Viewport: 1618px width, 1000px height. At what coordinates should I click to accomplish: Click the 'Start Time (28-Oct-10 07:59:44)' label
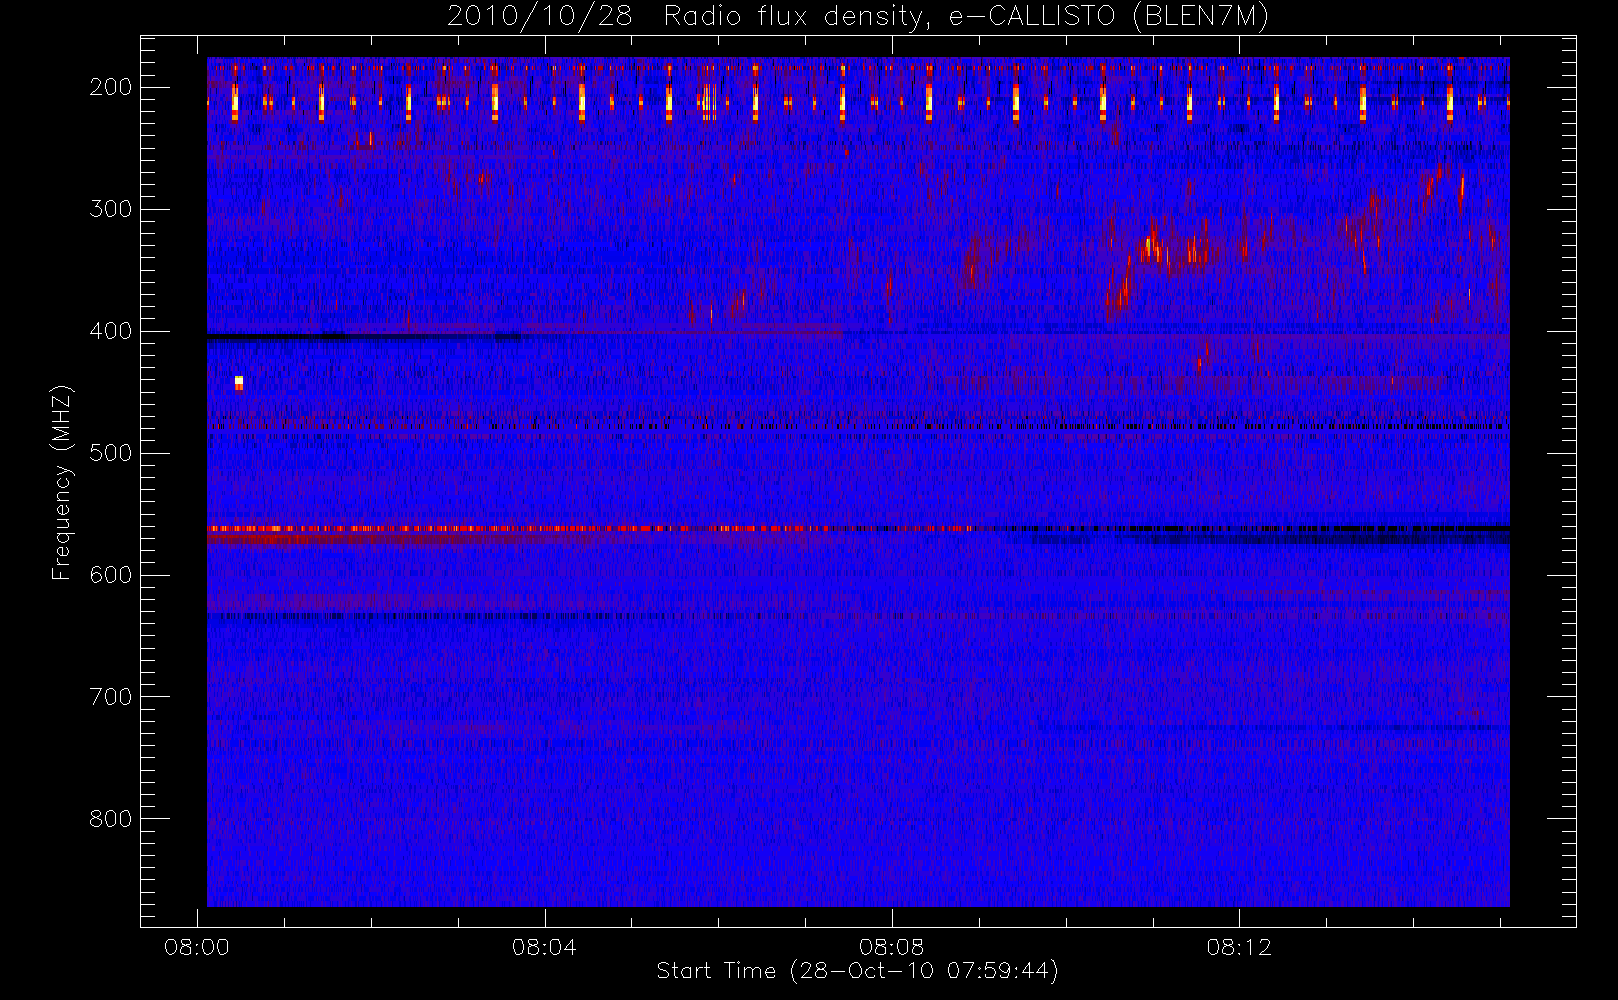[857, 970]
